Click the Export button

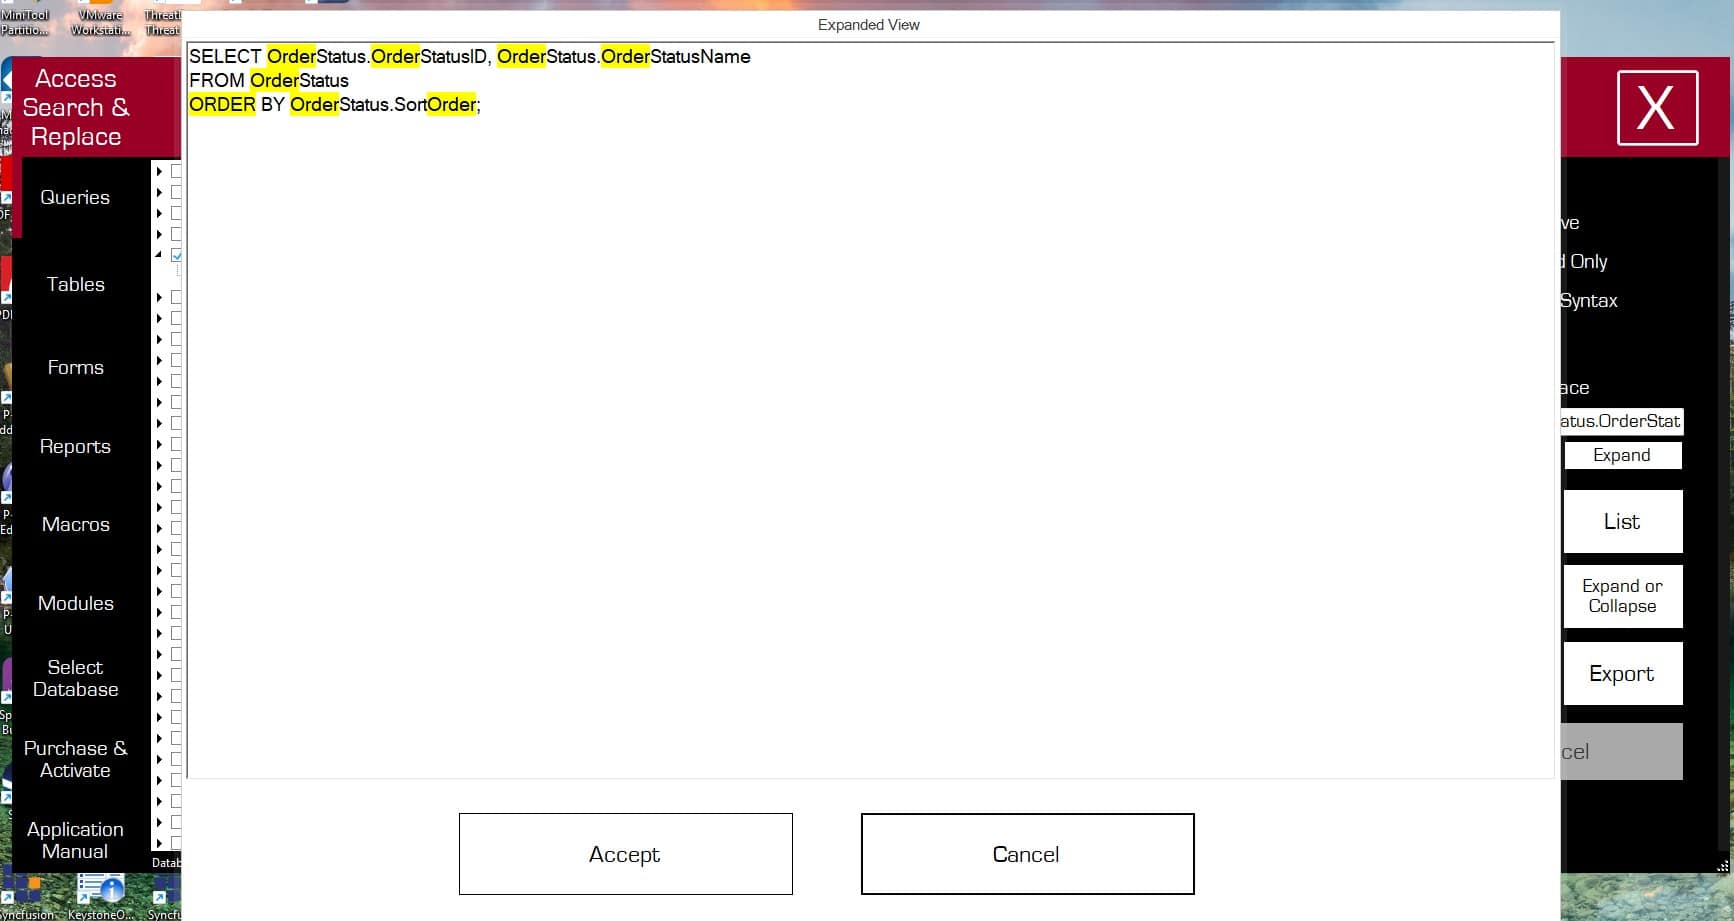(x=1621, y=673)
